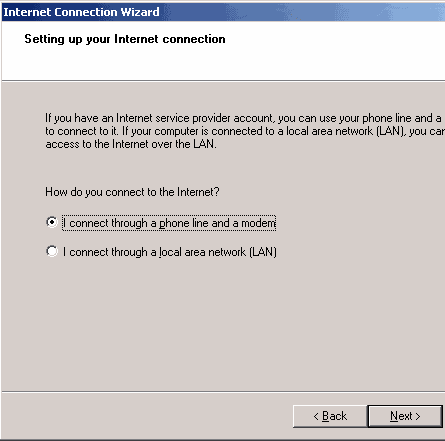Click the Internet Connection Wizard title bar
Viewport: 445px width, 441px height.
point(223,12)
